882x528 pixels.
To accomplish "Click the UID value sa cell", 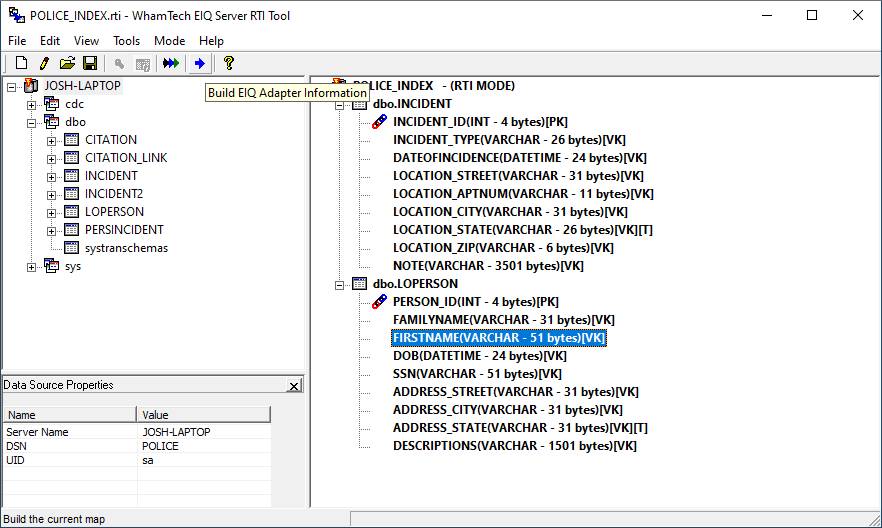I will tap(204, 460).
